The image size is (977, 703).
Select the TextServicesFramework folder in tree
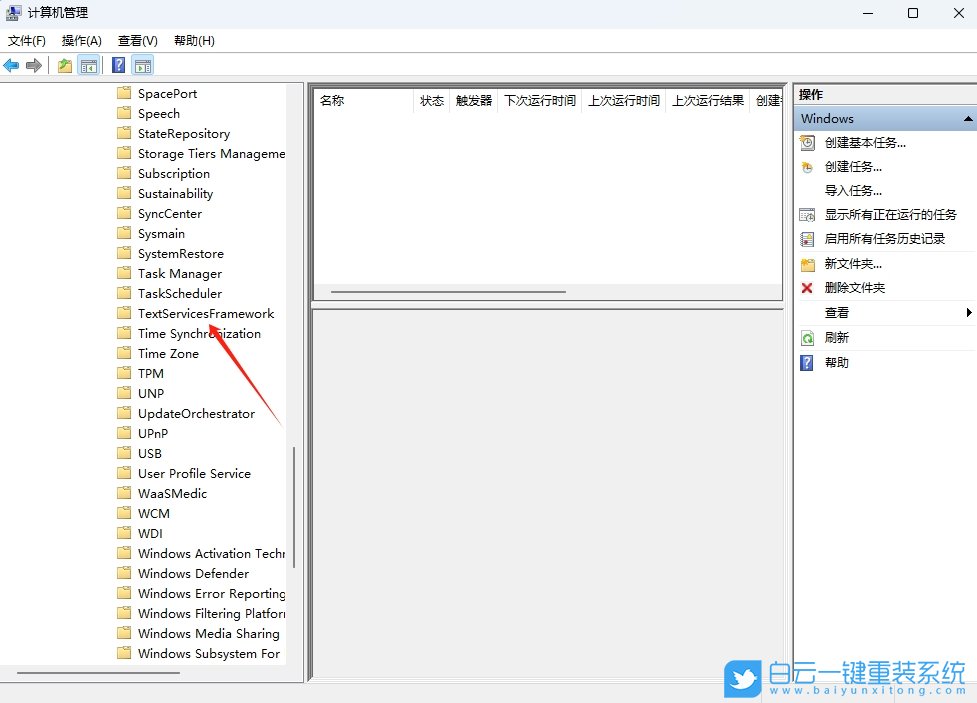(205, 314)
